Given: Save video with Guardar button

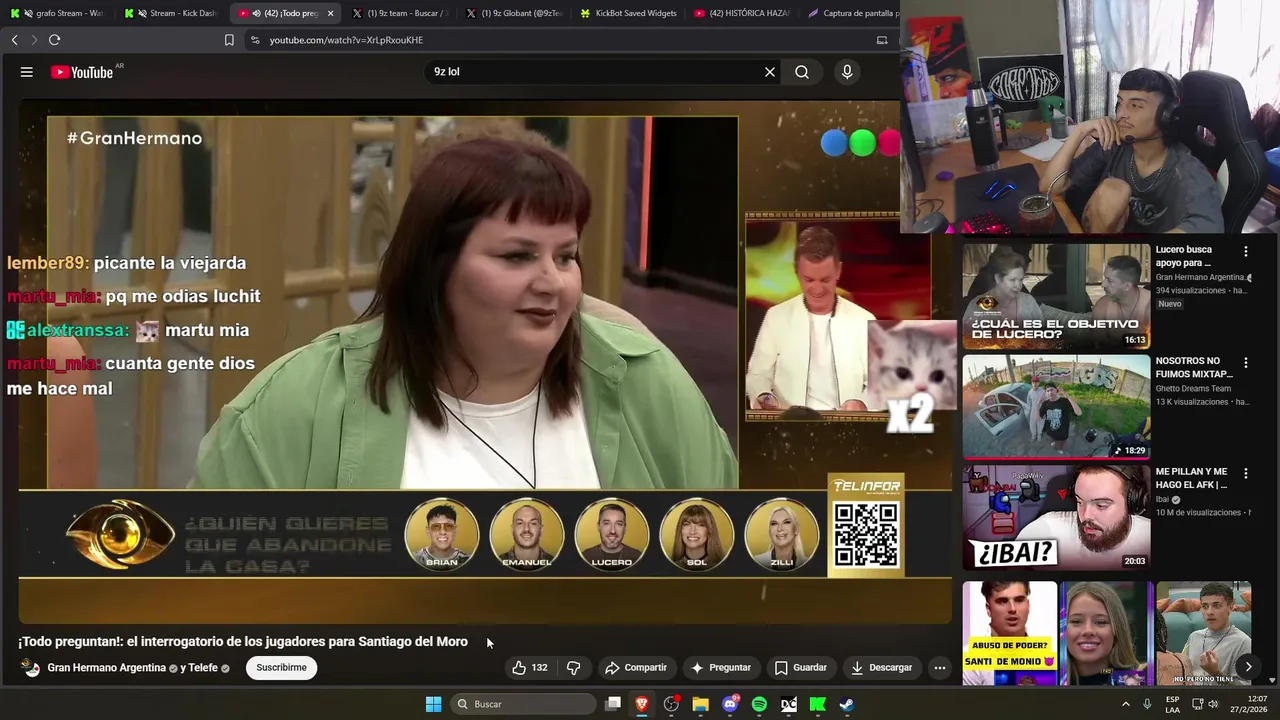Looking at the screenshot, I should (800, 667).
